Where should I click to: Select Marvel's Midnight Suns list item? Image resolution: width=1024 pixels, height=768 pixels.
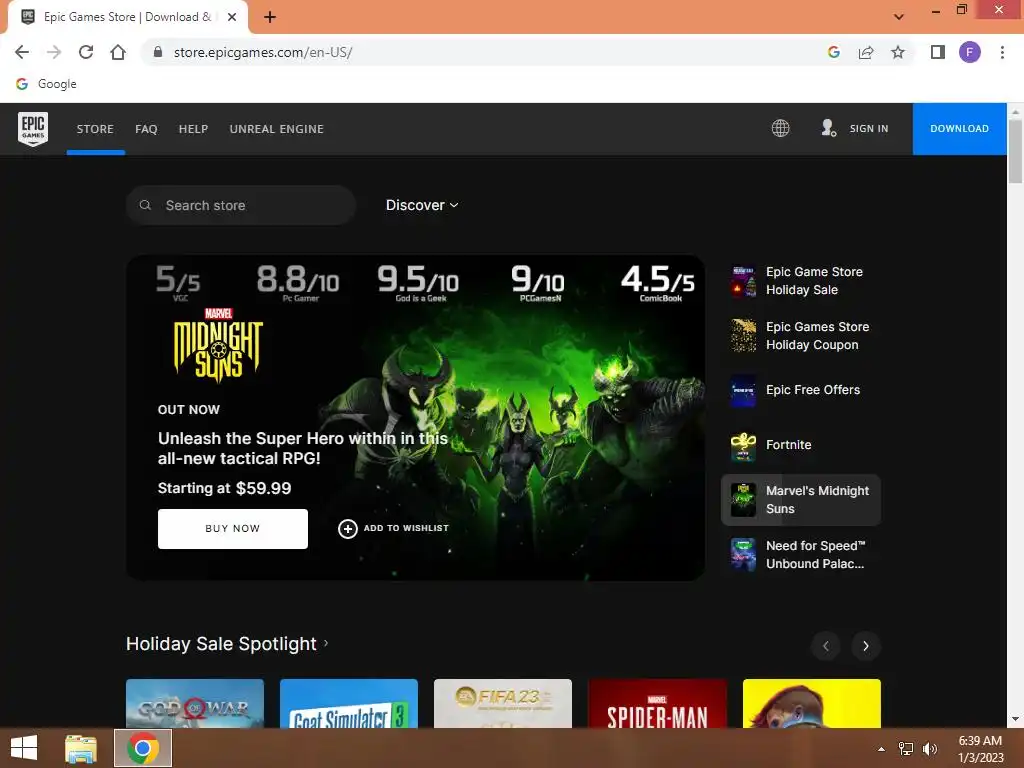(x=801, y=500)
